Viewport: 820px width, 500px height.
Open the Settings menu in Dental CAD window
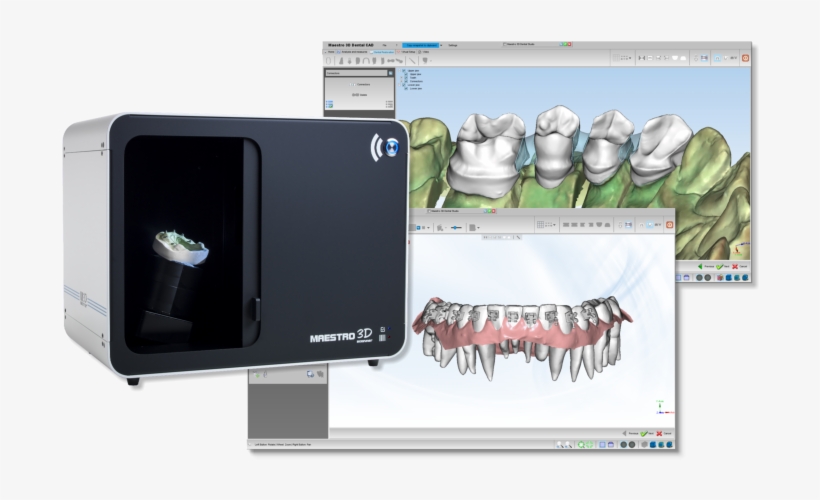pyautogui.click(x=453, y=45)
